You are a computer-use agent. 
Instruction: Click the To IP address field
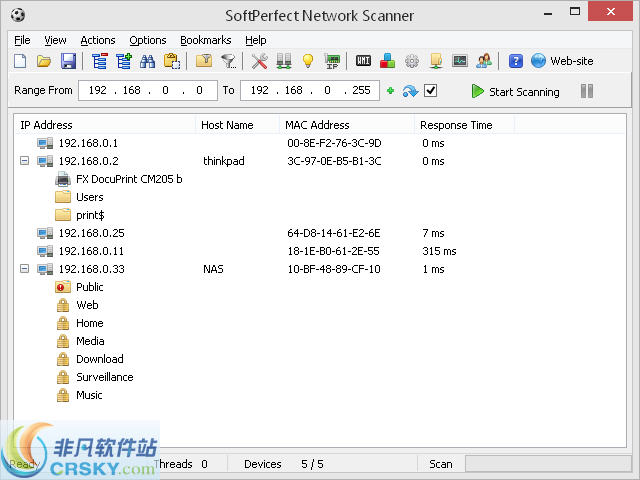click(310, 90)
